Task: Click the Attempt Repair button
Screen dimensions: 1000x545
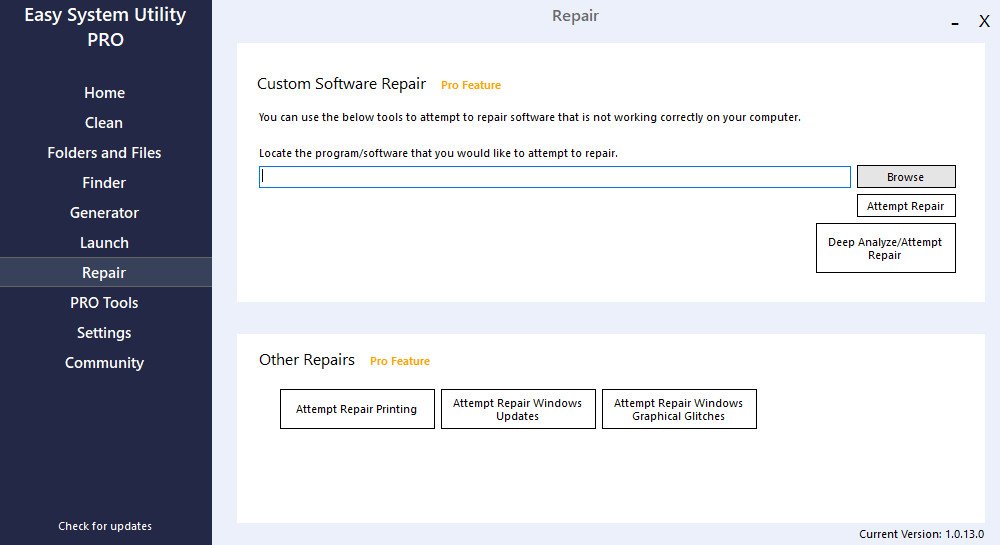Action: pos(906,206)
